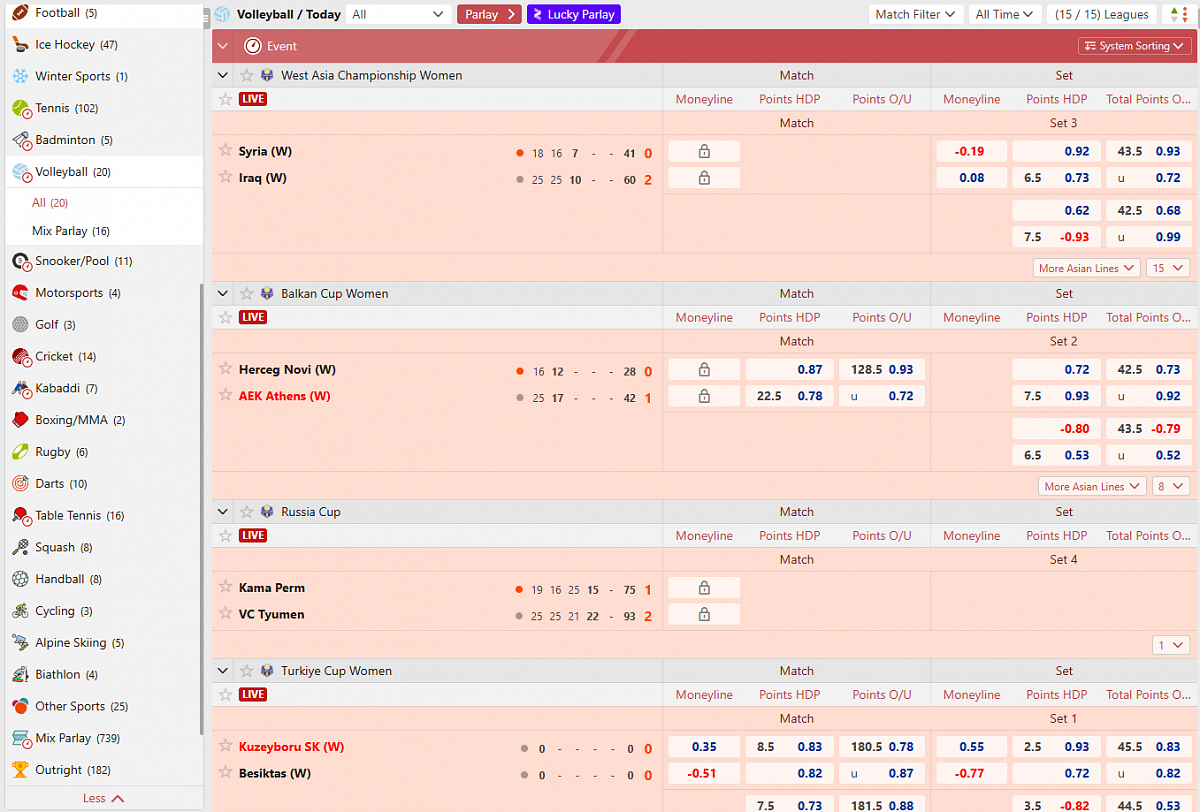Open the System Sorting dropdown
This screenshot has width=1200, height=812.
[1134, 46]
